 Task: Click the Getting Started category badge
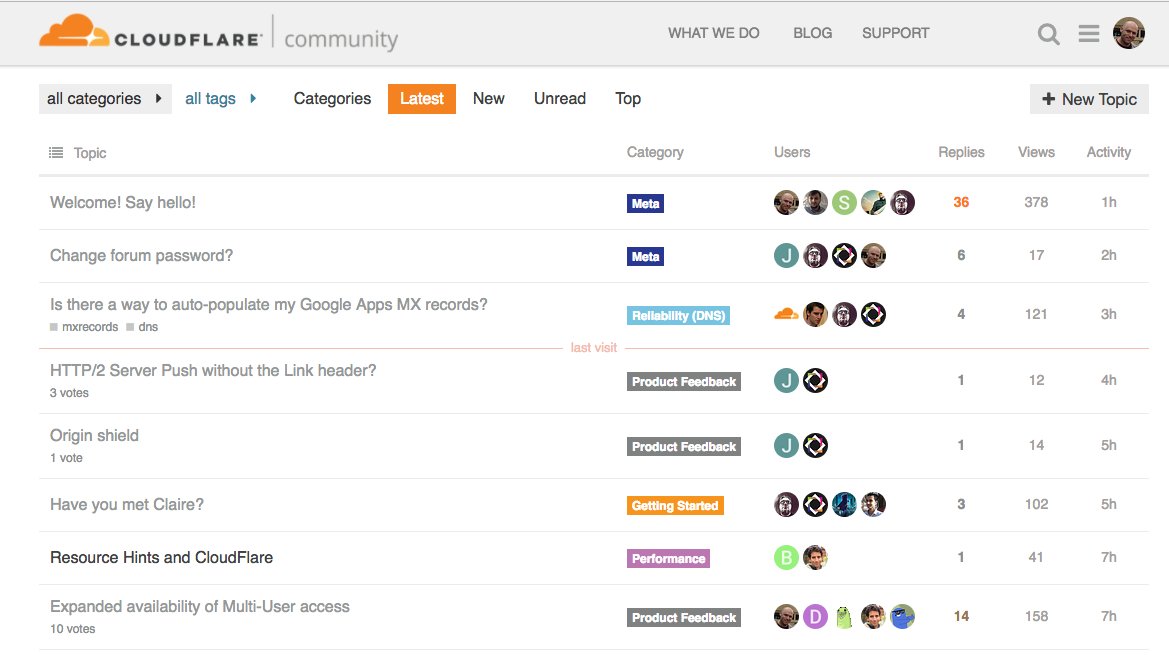tap(675, 506)
